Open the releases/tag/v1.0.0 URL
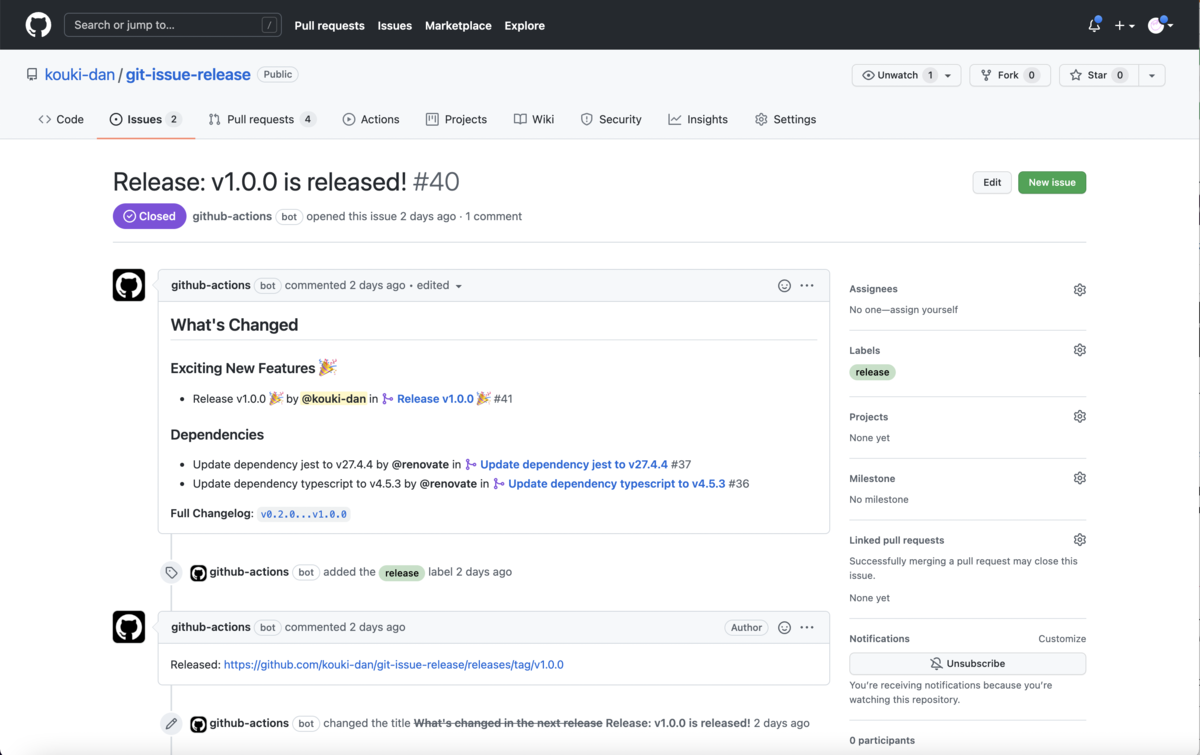The image size is (1200, 755). pyautogui.click(x=394, y=664)
